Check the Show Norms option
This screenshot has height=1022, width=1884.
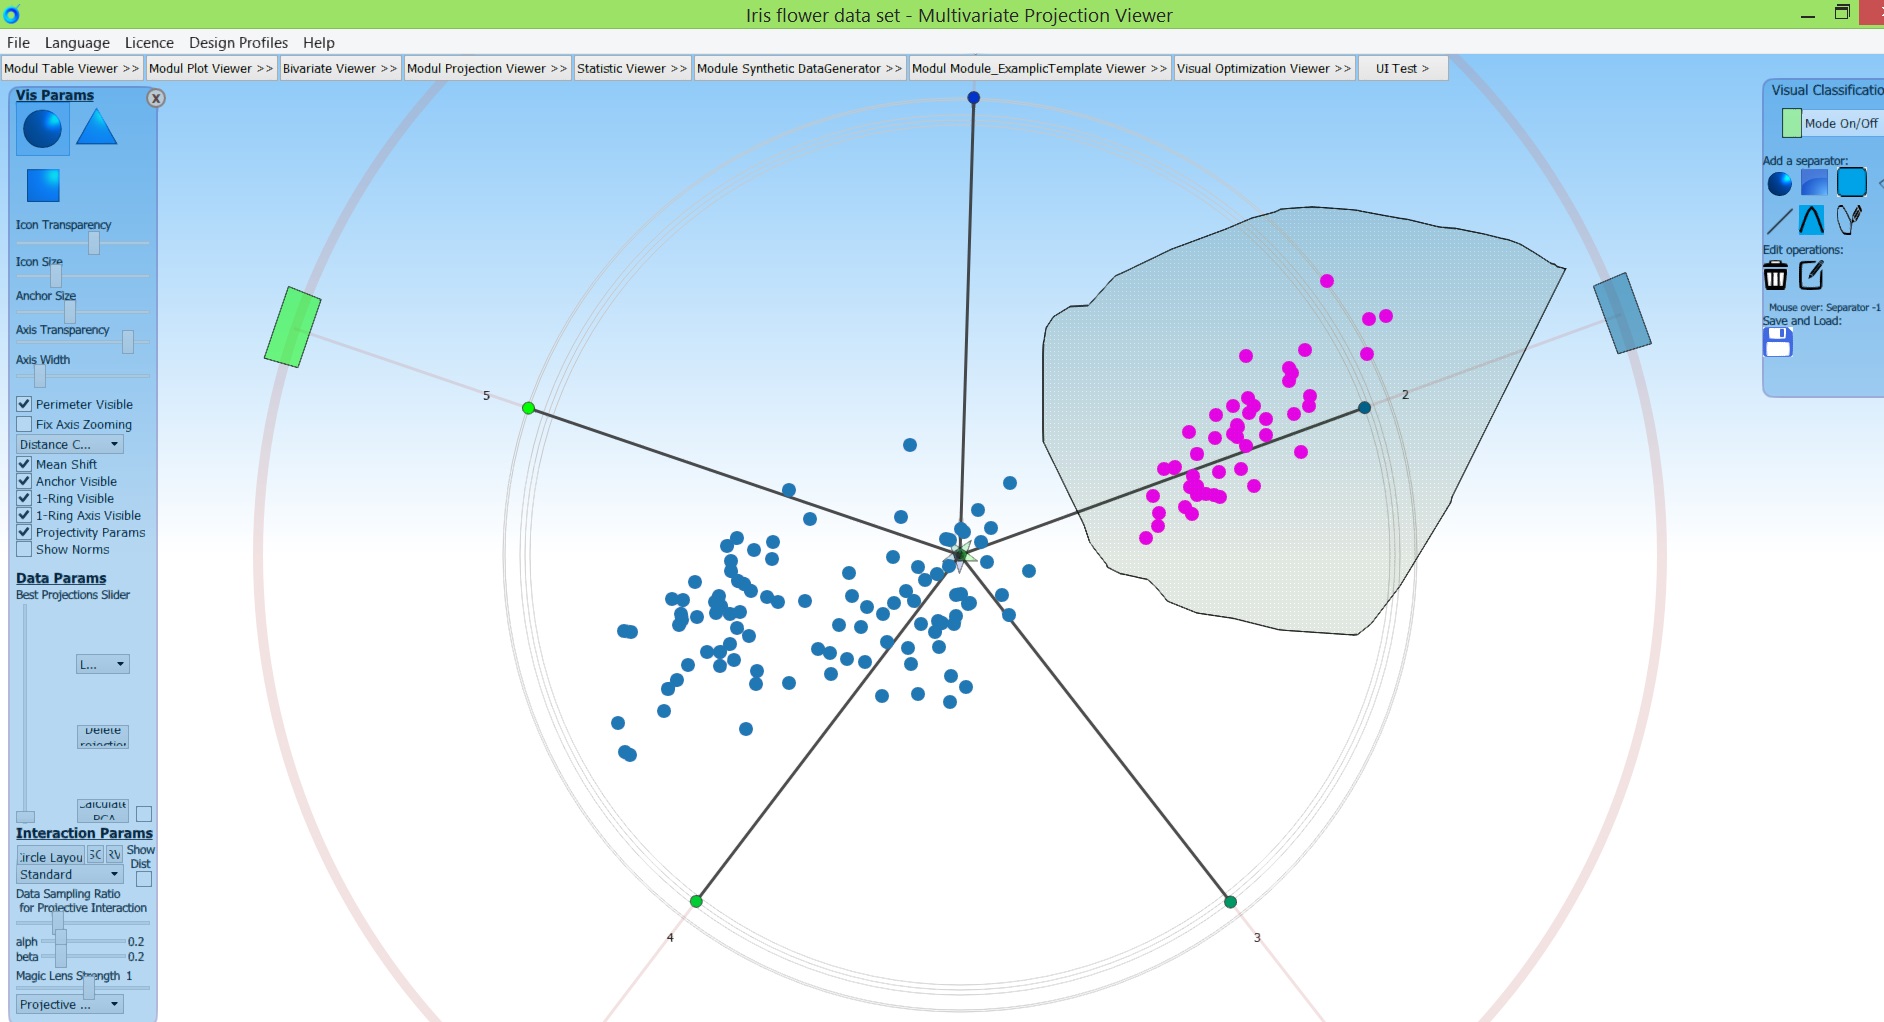(23, 549)
